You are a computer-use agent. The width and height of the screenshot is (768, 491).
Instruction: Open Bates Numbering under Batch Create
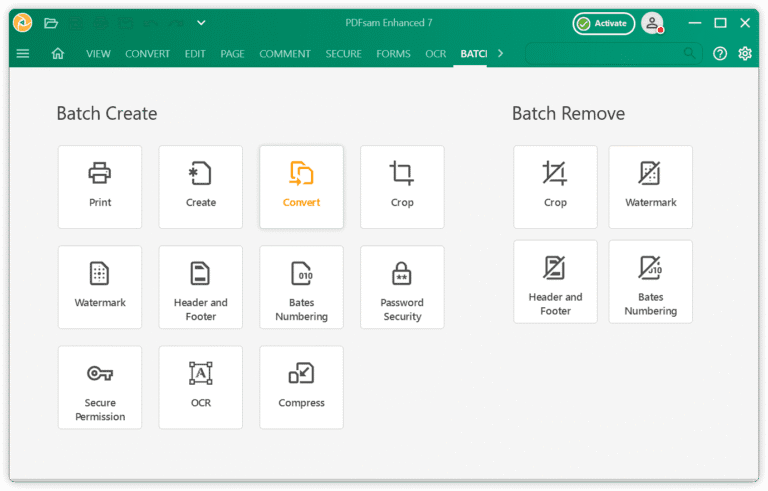tap(302, 287)
